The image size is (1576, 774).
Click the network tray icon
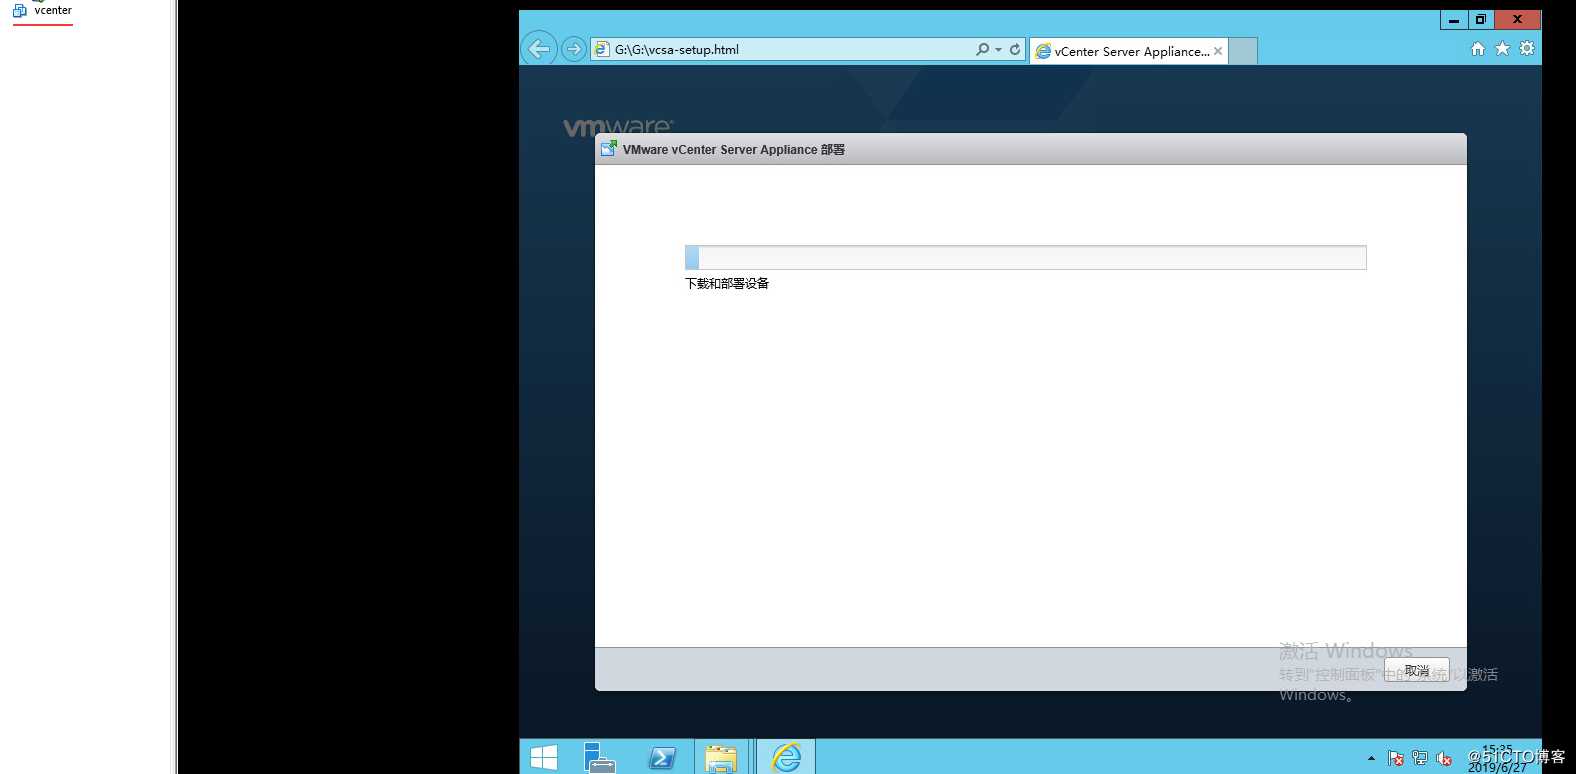(1420, 759)
